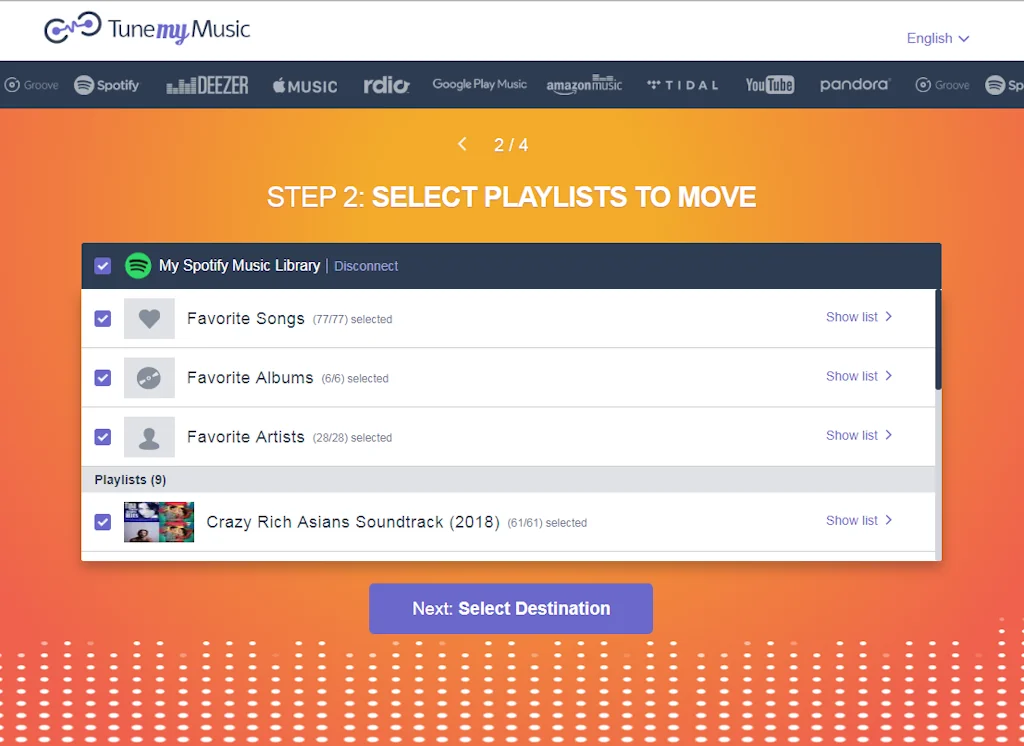Go back to the previous step

(462, 144)
